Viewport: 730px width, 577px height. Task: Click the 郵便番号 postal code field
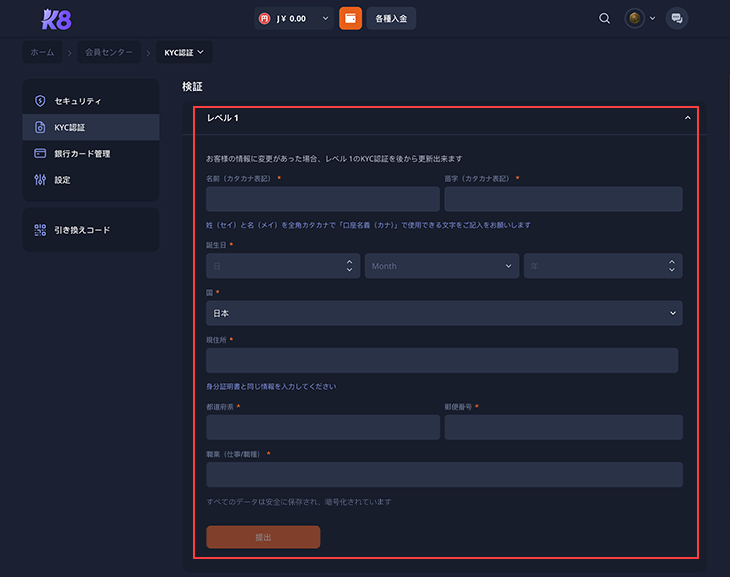(563, 427)
